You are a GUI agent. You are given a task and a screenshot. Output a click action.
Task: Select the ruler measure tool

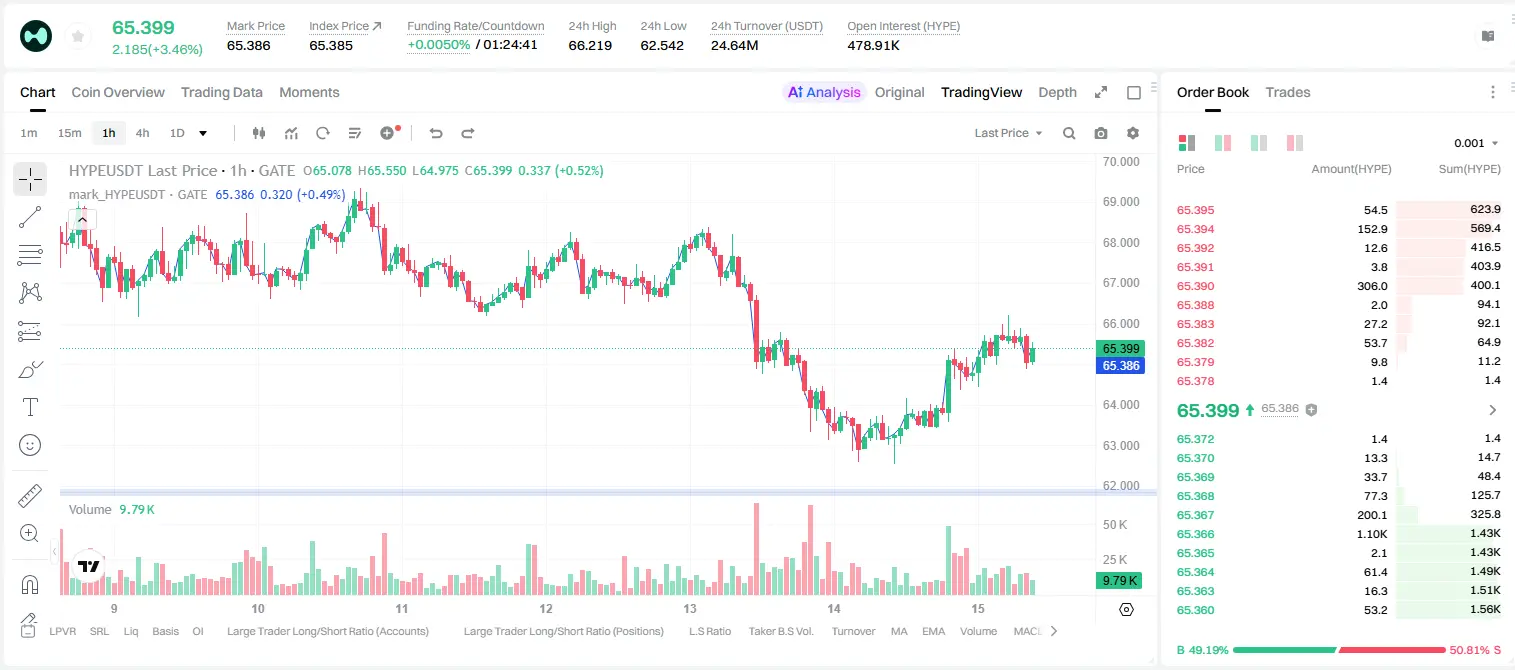coord(30,496)
